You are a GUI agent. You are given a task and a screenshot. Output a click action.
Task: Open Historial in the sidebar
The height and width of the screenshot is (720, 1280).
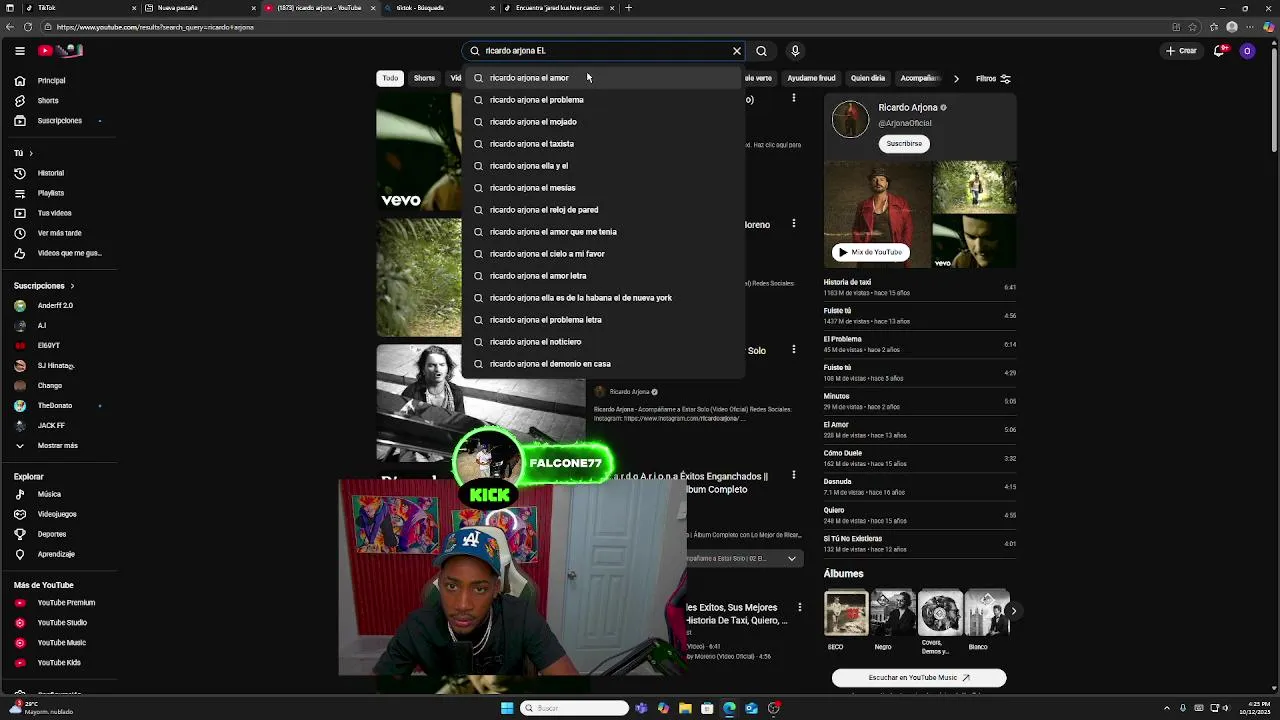tap(50, 173)
